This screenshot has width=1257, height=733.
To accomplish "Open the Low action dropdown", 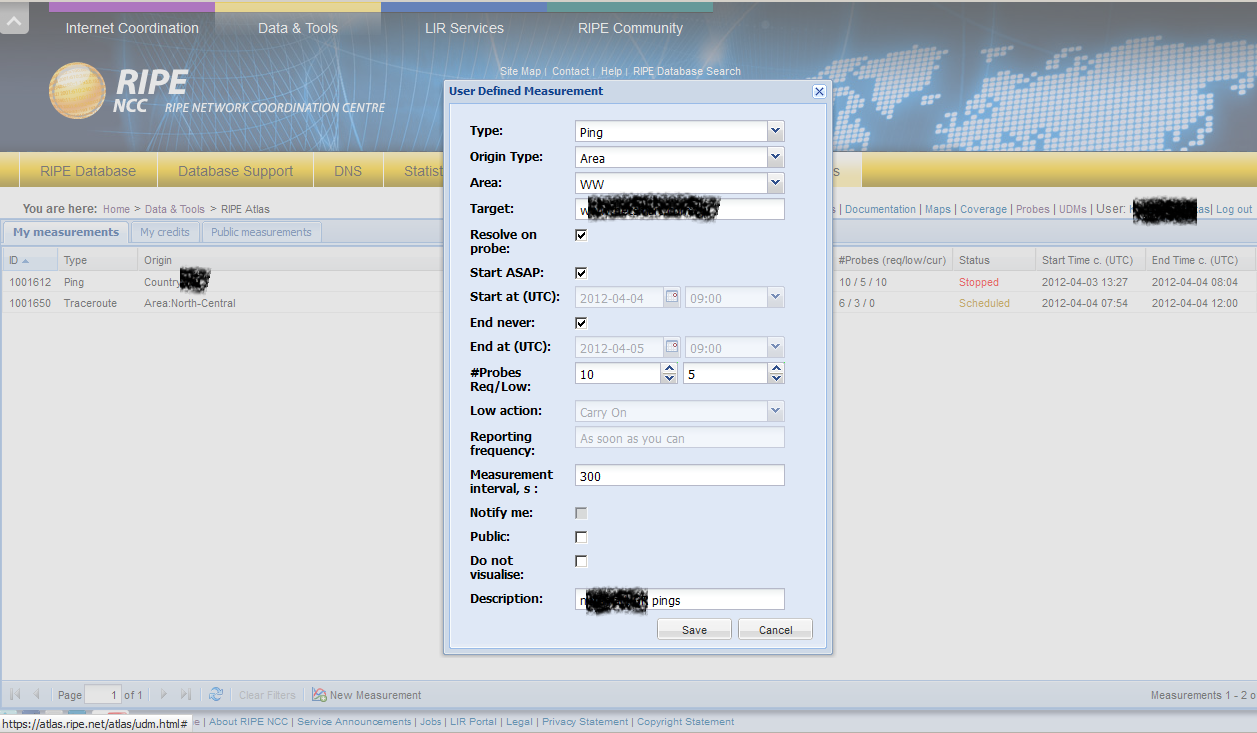I will coord(776,411).
